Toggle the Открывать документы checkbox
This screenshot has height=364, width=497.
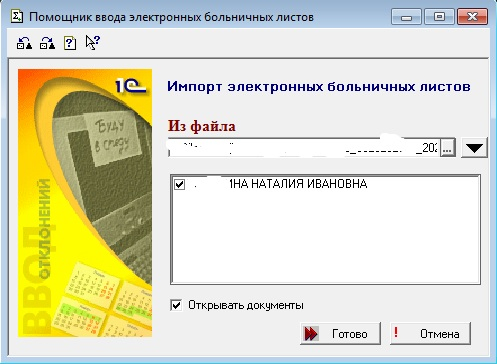pyautogui.click(x=176, y=305)
